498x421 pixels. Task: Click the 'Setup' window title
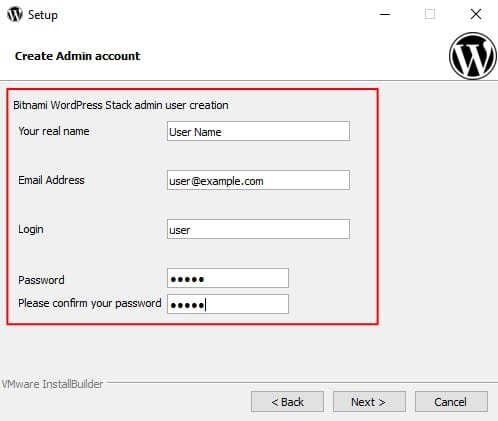click(43, 15)
